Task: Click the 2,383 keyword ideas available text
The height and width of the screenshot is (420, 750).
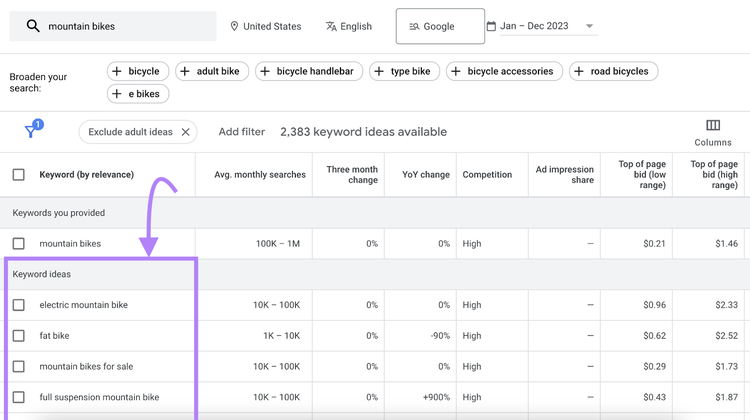Action: point(364,132)
